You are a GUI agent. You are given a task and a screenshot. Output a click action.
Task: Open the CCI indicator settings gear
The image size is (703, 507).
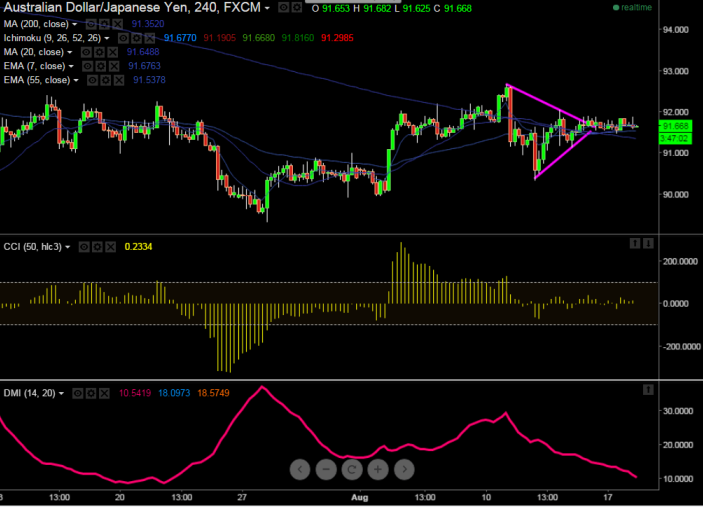coord(97,247)
